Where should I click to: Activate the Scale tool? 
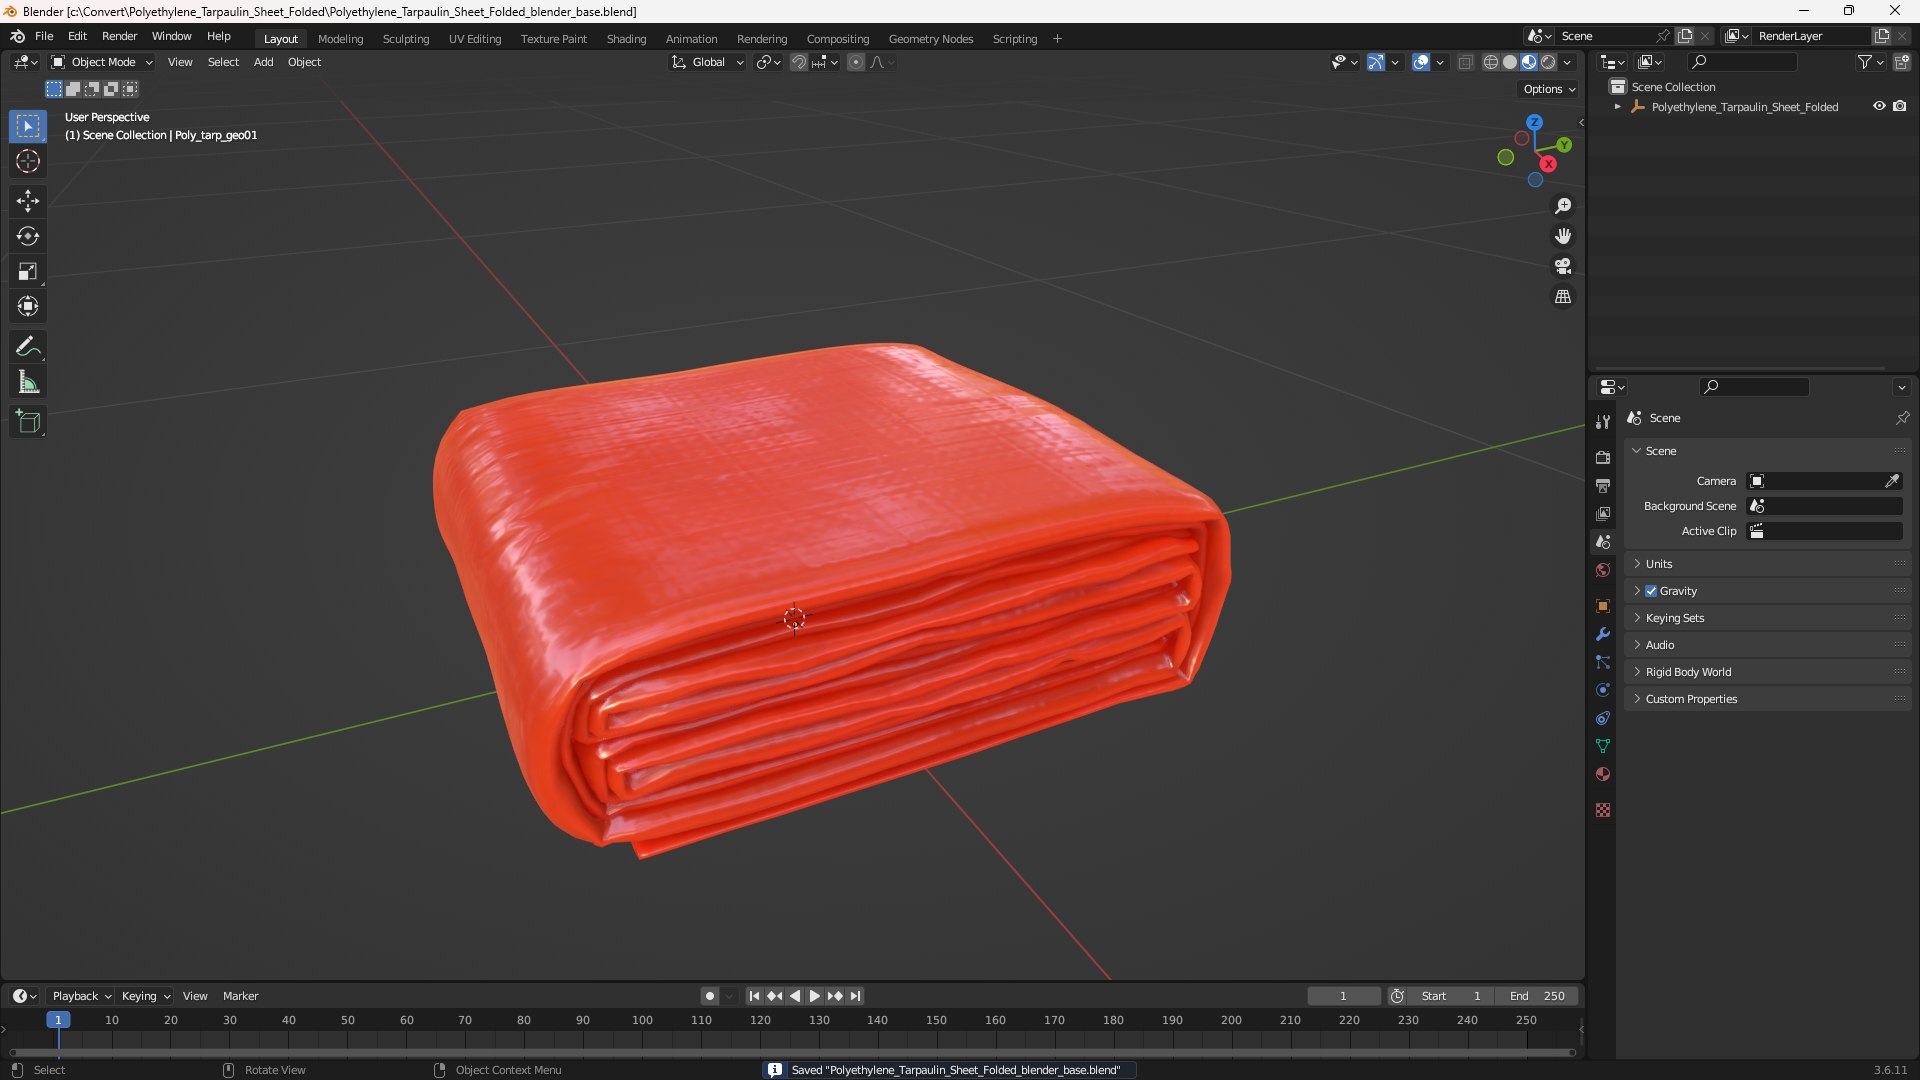(x=28, y=271)
